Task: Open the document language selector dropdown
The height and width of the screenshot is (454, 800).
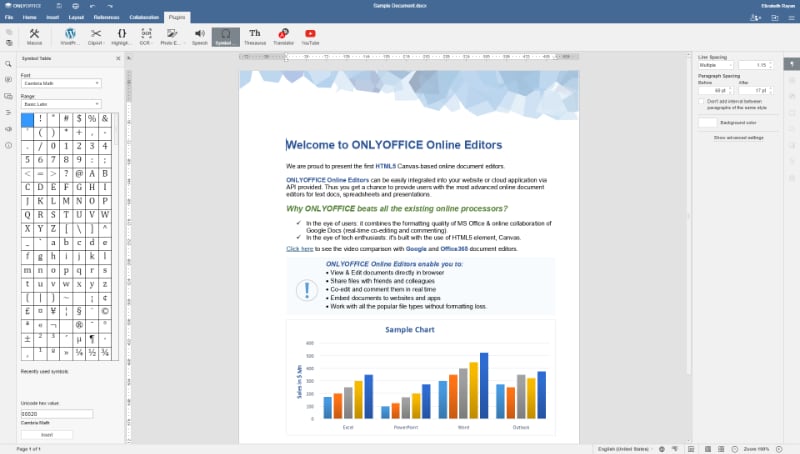Action: [625, 449]
